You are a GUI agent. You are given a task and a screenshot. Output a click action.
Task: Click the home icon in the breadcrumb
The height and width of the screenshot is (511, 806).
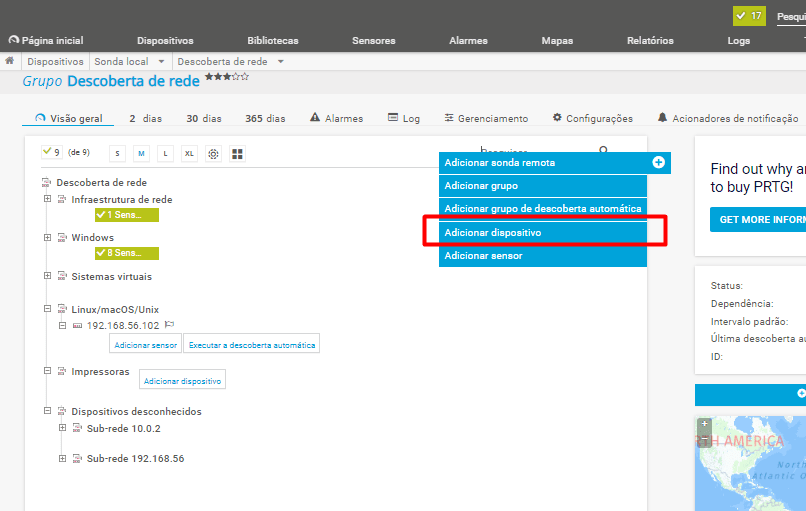(x=9, y=61)
